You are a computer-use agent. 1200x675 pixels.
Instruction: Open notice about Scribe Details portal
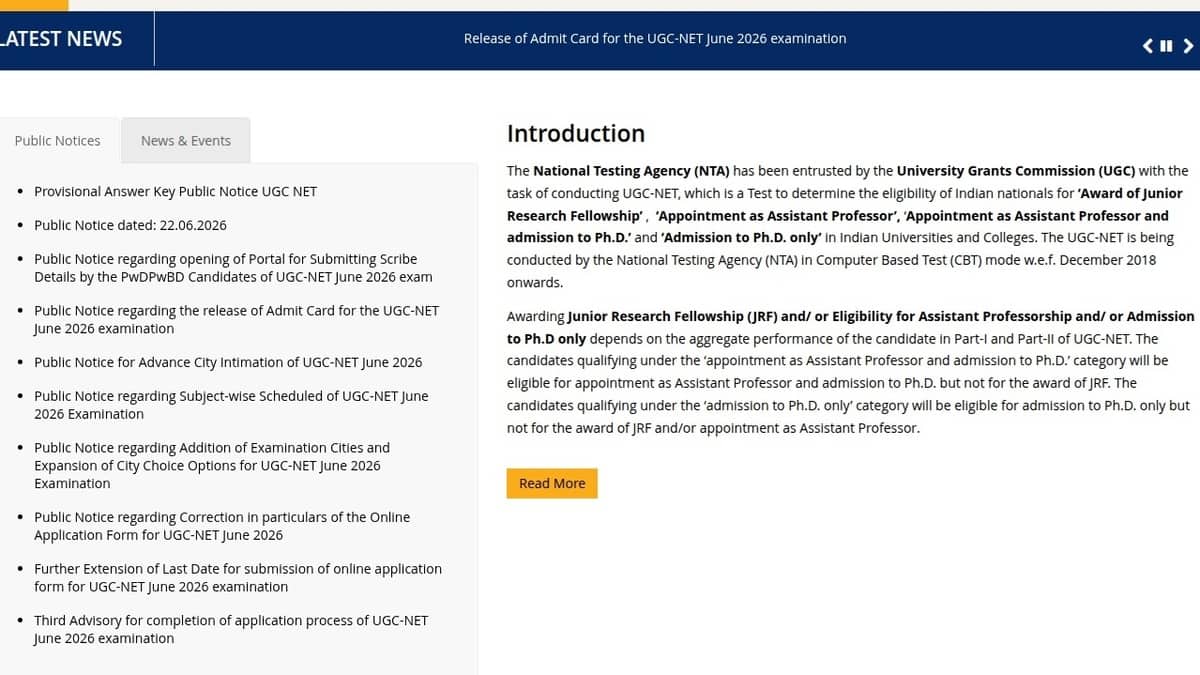(233, 268)
